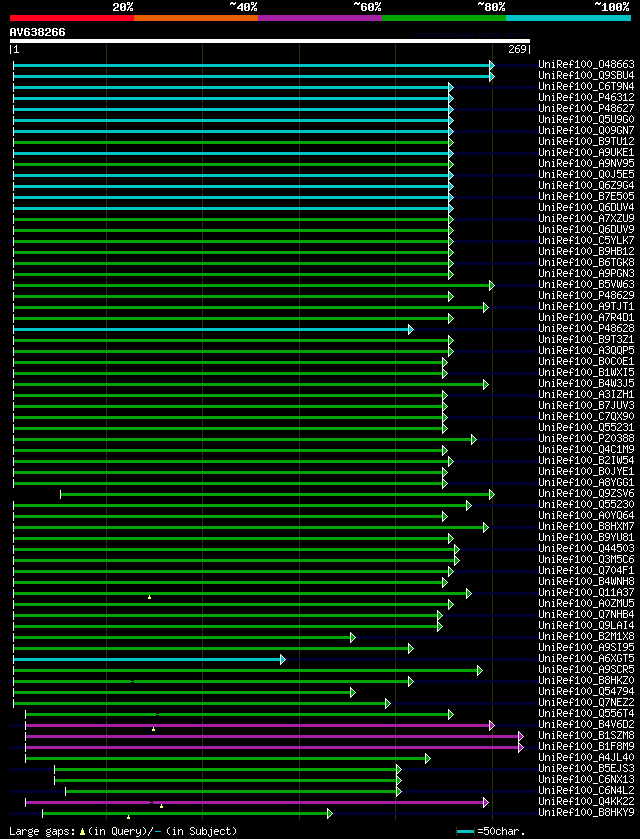Click the yellow gap marker under B4V6D2 bar

(x=154, y=729)
